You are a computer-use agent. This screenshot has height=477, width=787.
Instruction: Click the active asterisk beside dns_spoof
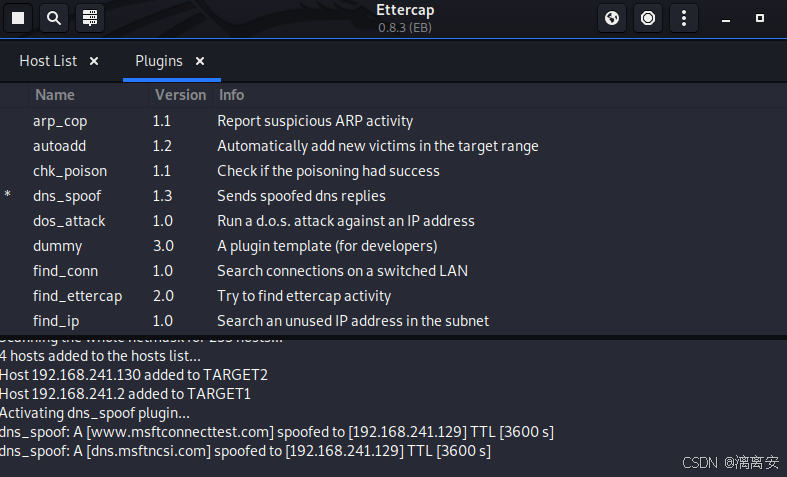click(x=8, y=195)
